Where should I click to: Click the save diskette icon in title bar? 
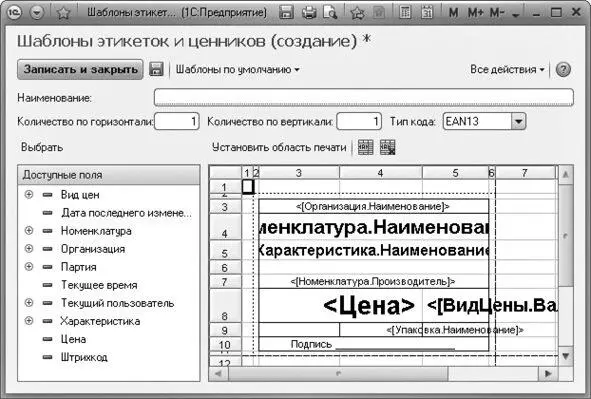(286, 12)
